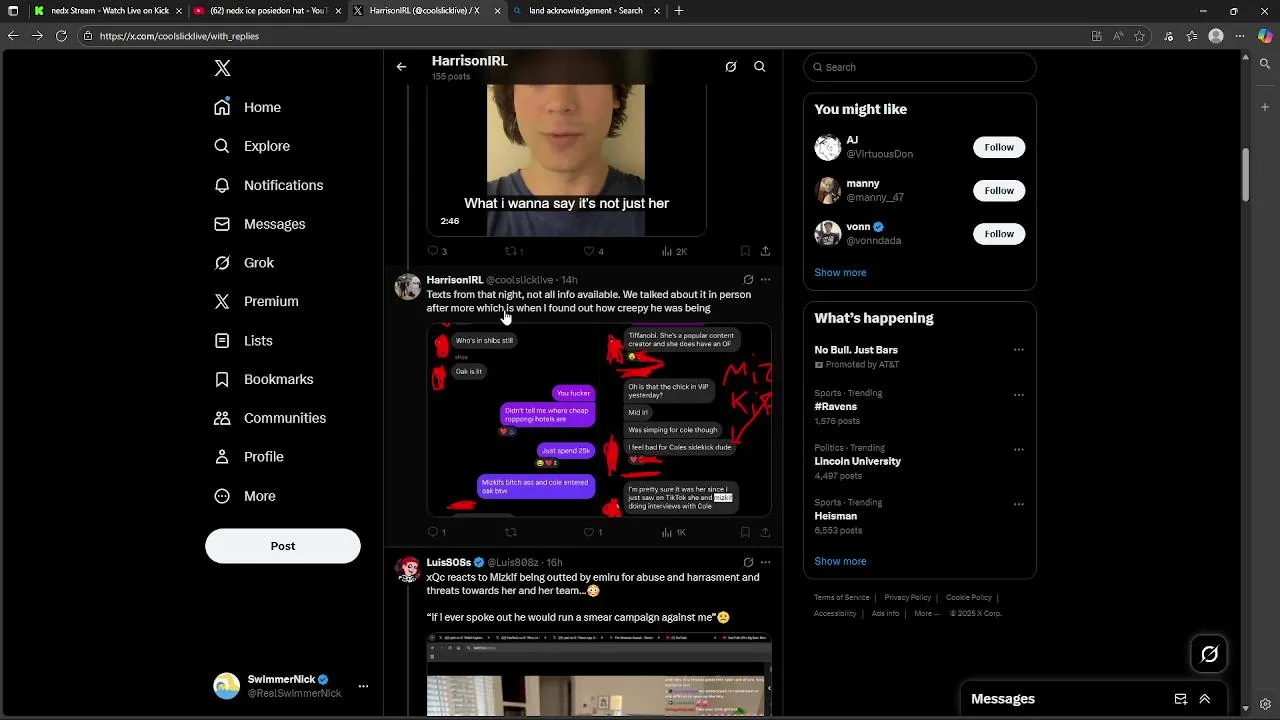Image resolution: width=1280 pixels, height=720 pixels.
Task: Click the Profile icon in sidebar
Action: point(222,457)
